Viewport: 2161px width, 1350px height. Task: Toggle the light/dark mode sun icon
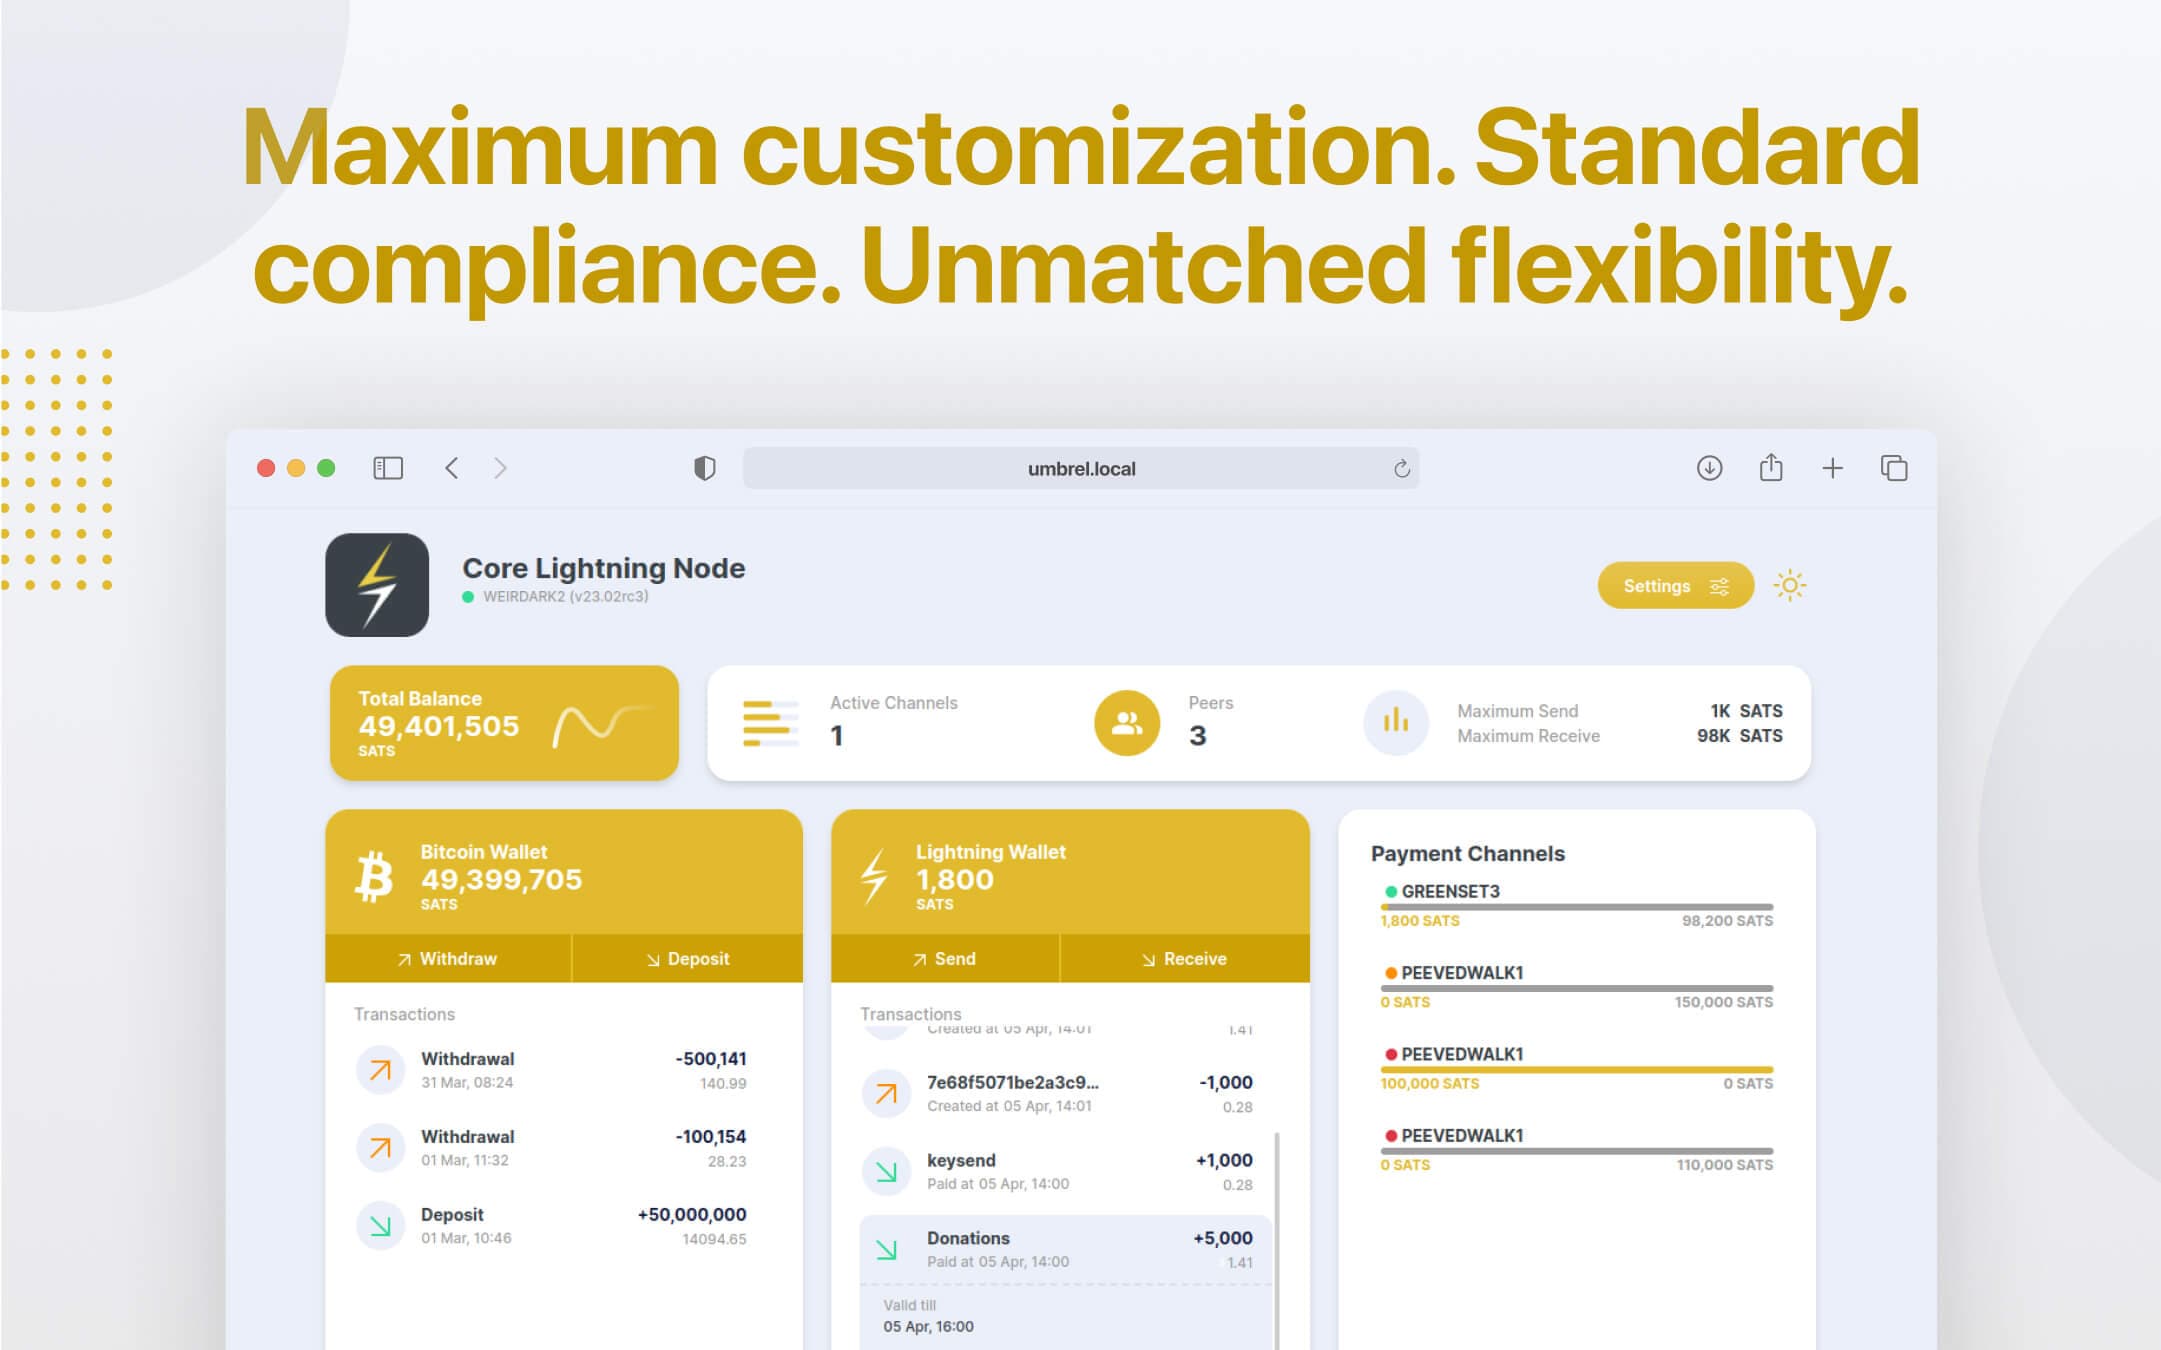(x=1789, y=585)
